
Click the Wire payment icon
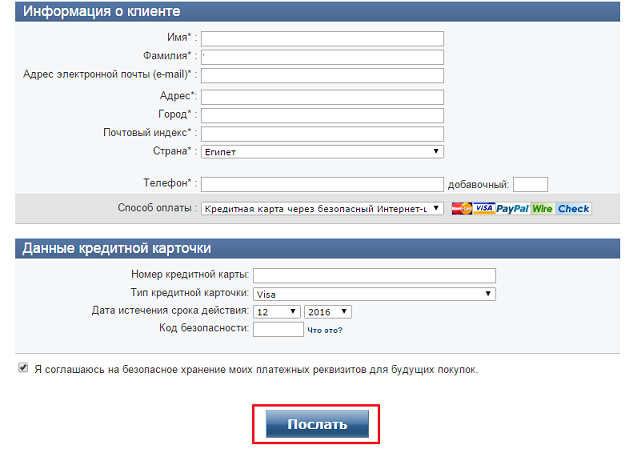pos(542,208)
